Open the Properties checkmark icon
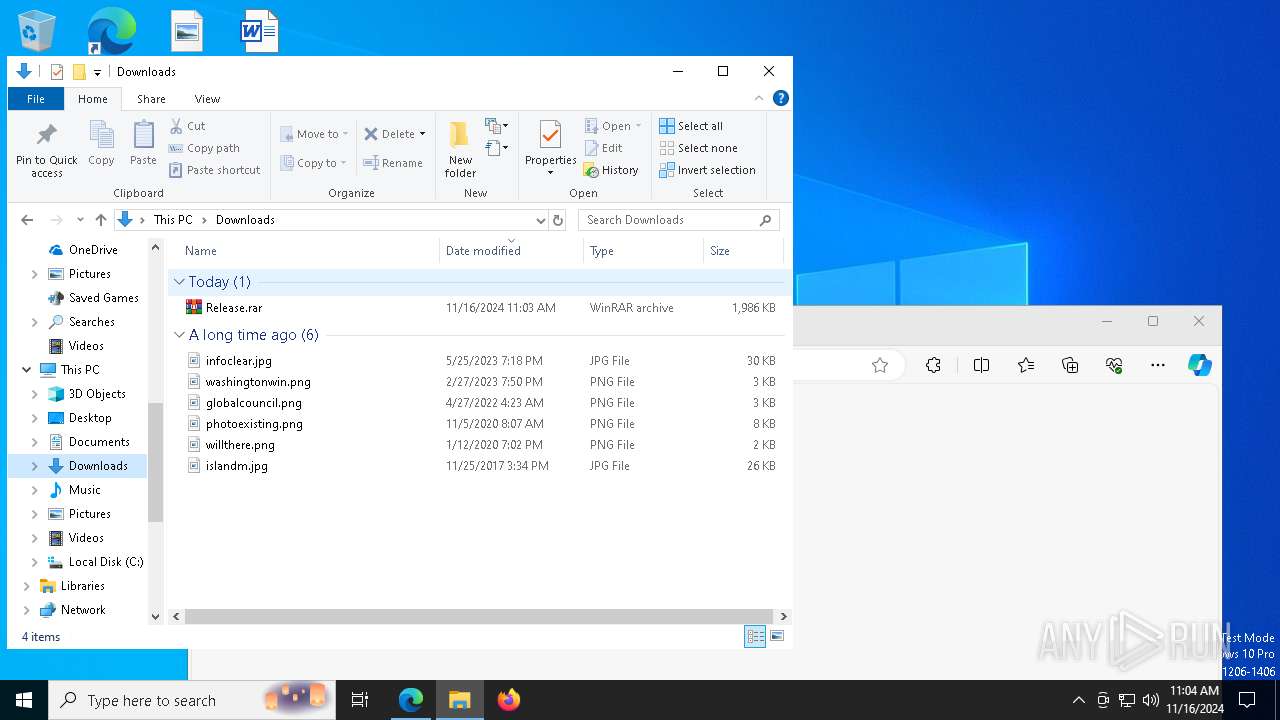This screenshot has height=720, width=1280. coord(550,135)
